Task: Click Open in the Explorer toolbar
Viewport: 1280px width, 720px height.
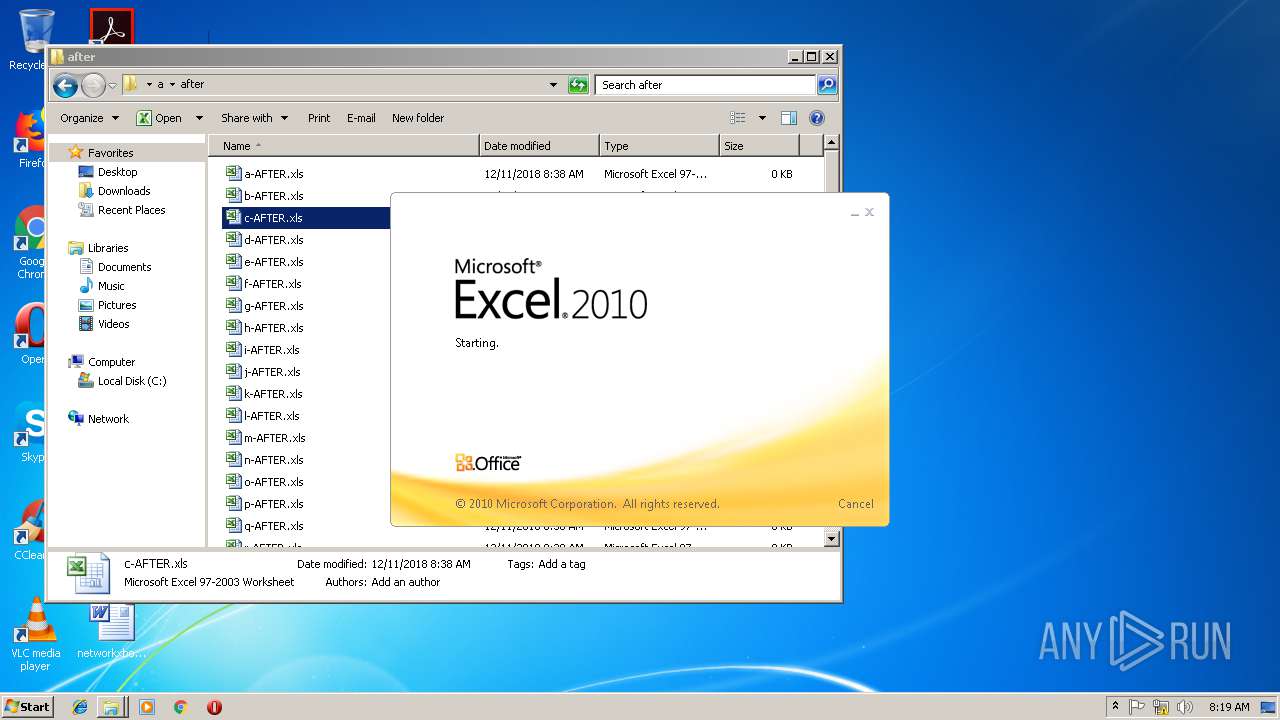Action: [x=160, y=118]
